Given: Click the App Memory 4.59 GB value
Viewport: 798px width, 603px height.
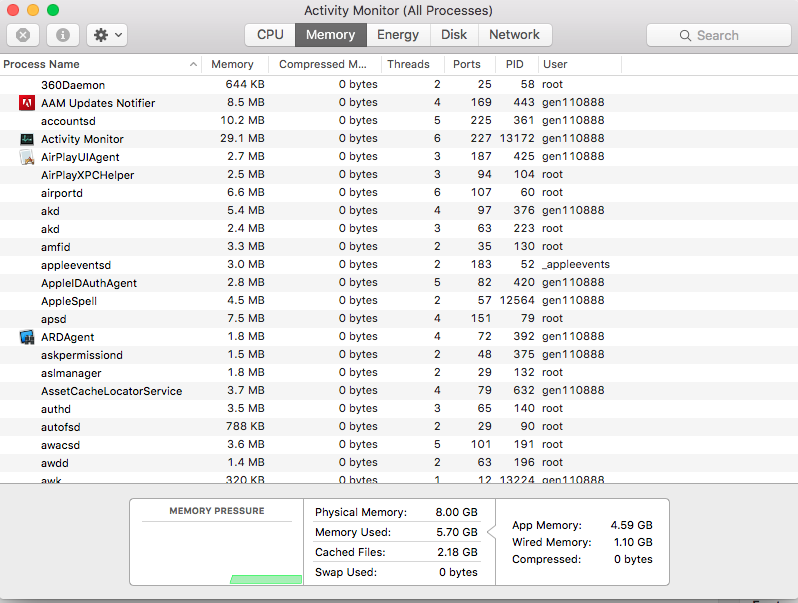Looking at the screenshot, I should click(x=632, y=525).
